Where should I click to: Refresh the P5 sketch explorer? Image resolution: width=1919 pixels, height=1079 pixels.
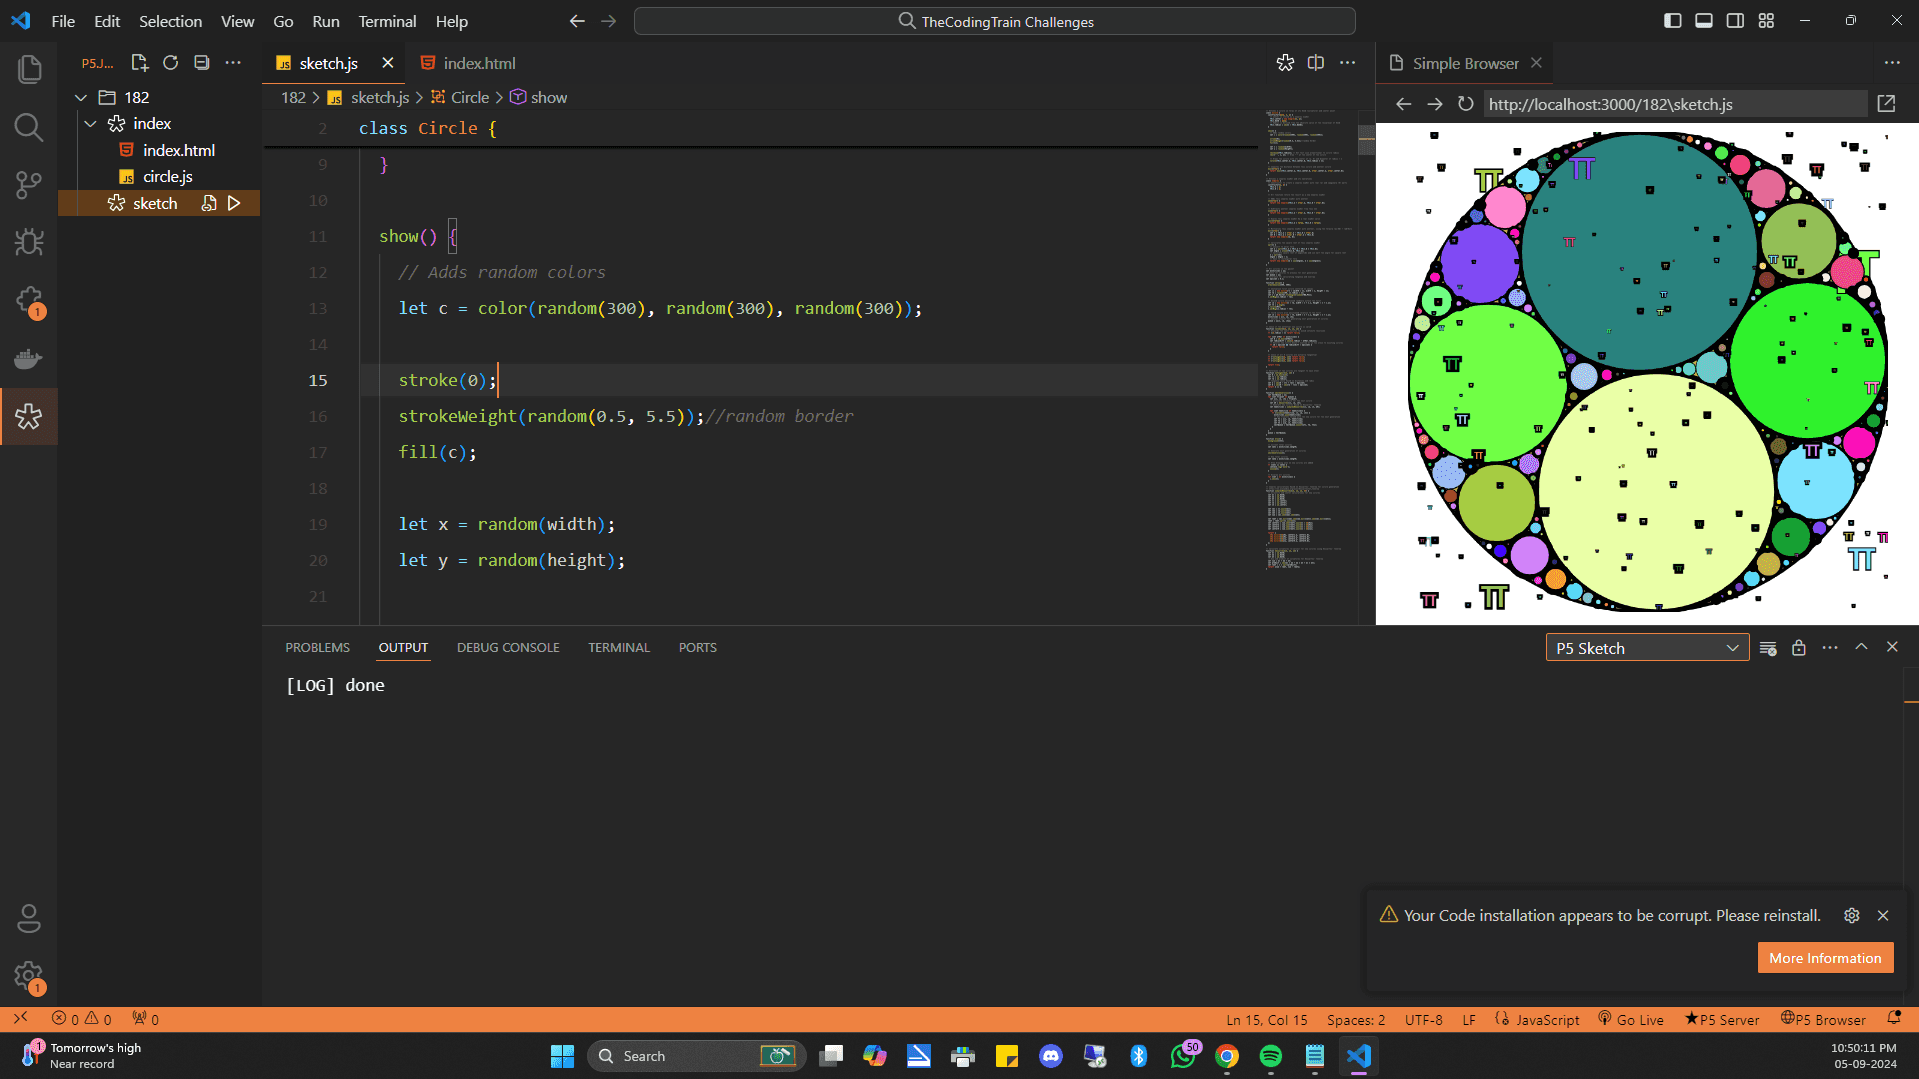coord(170,62)
